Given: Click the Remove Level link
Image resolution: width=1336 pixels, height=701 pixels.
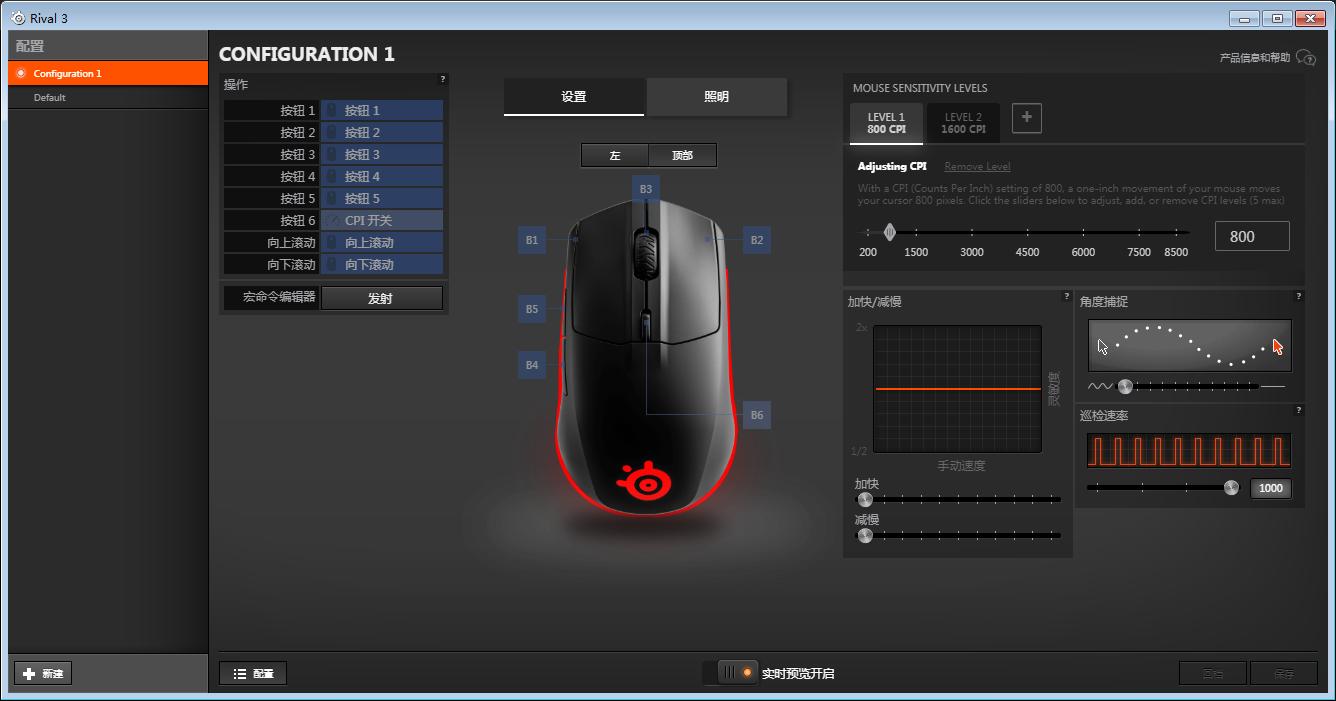Looking at the screenshot, I should tap(976, 165).
